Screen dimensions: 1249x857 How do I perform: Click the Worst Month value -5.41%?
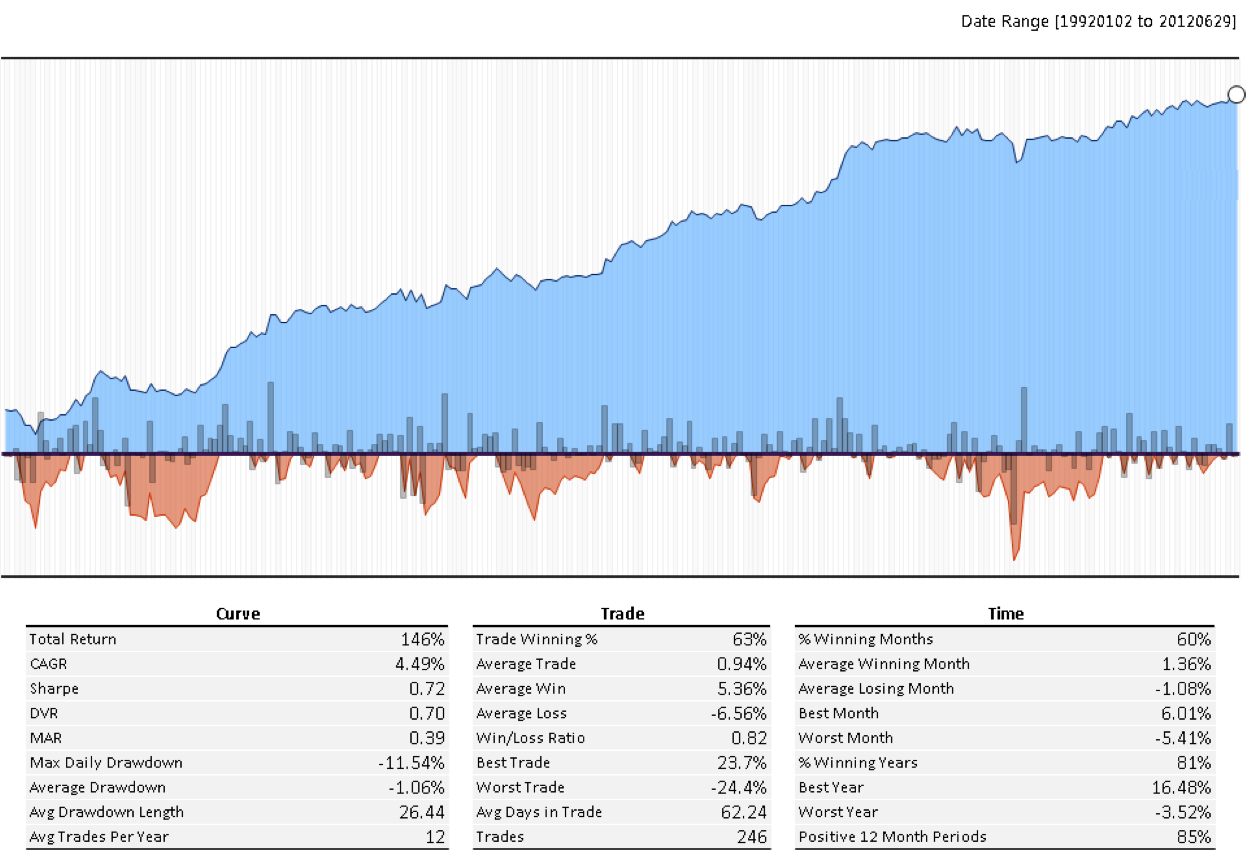coord(1186,738)
